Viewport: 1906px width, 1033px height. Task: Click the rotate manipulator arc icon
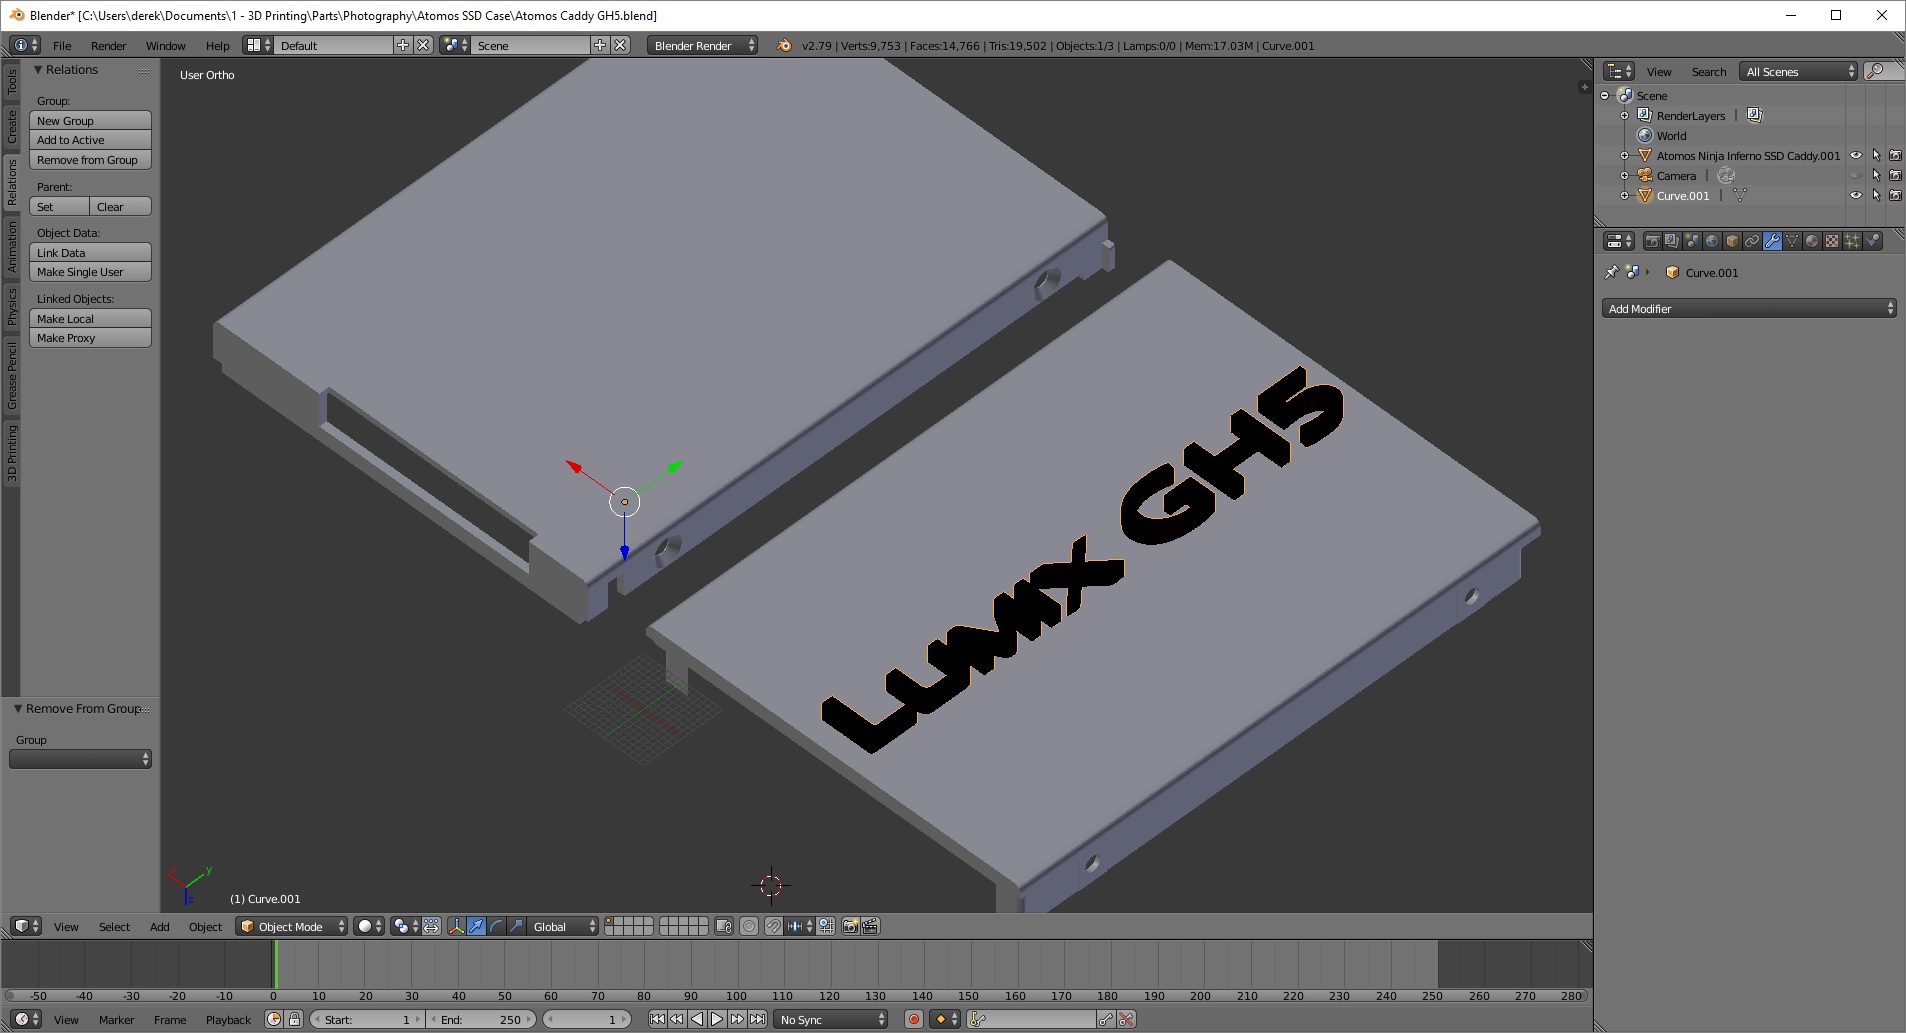496,926
